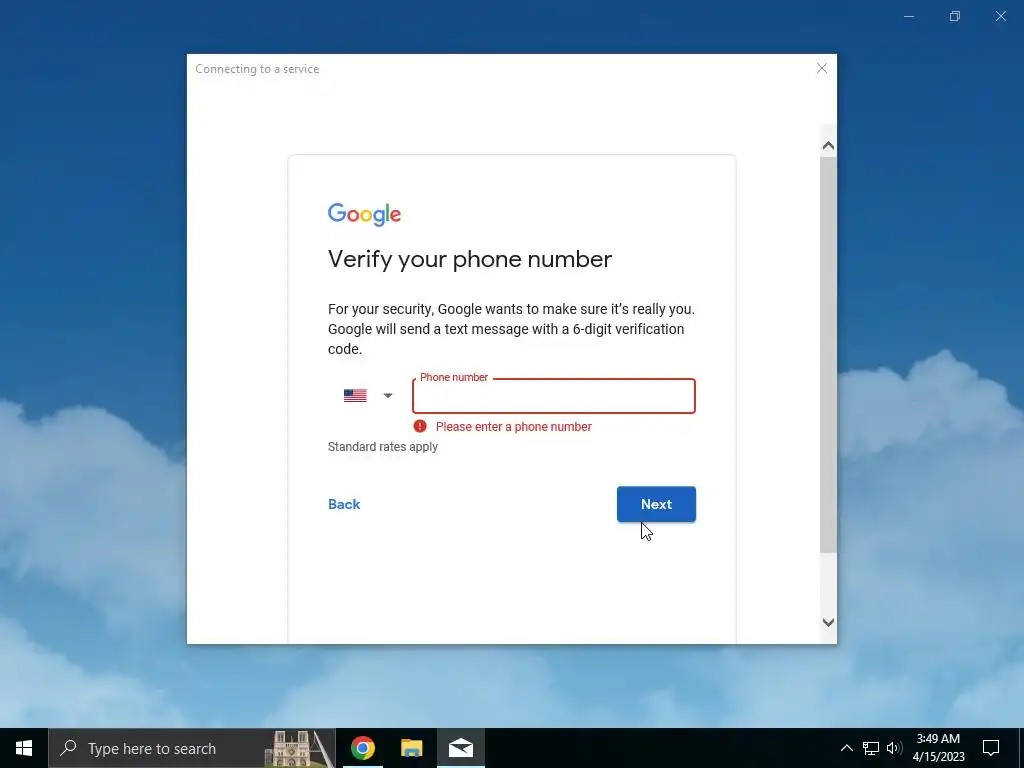
Task: Click the vertical scrollbar thumb
Action: (828, 355)
